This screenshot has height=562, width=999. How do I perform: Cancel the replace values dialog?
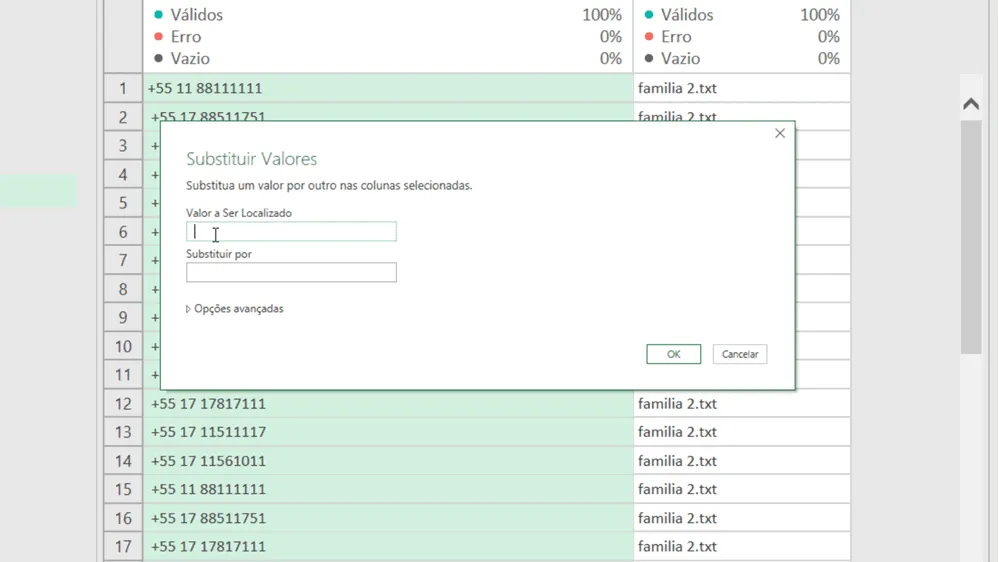(x=740, y=354)
